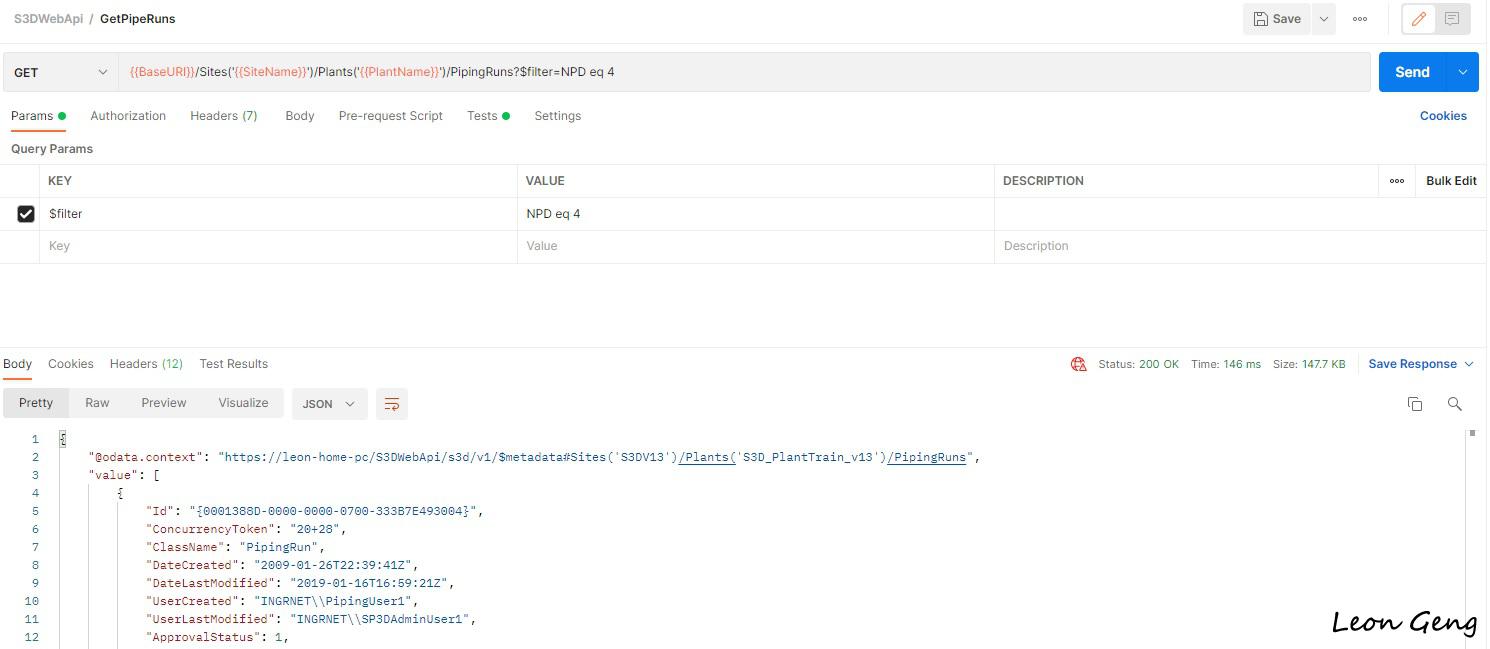Click the 'NPD eq 4' value cell
The height and width of the screenshot is (649, 1490).
click(x=756, y=214)
